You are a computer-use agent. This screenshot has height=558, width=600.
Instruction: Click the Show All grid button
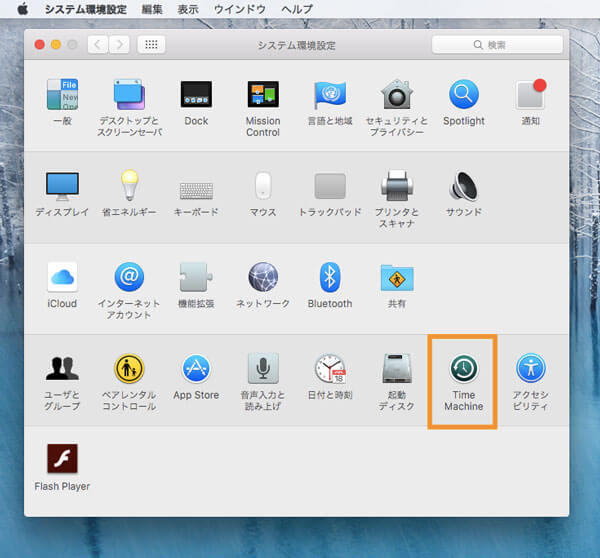(151, 44)
